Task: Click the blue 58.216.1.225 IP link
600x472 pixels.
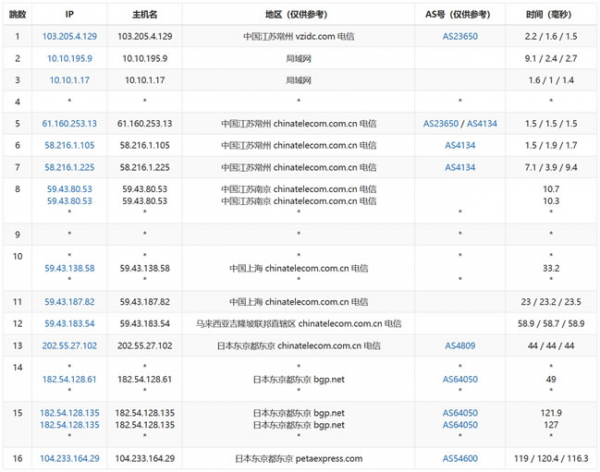Action: (x=69, y=167)
